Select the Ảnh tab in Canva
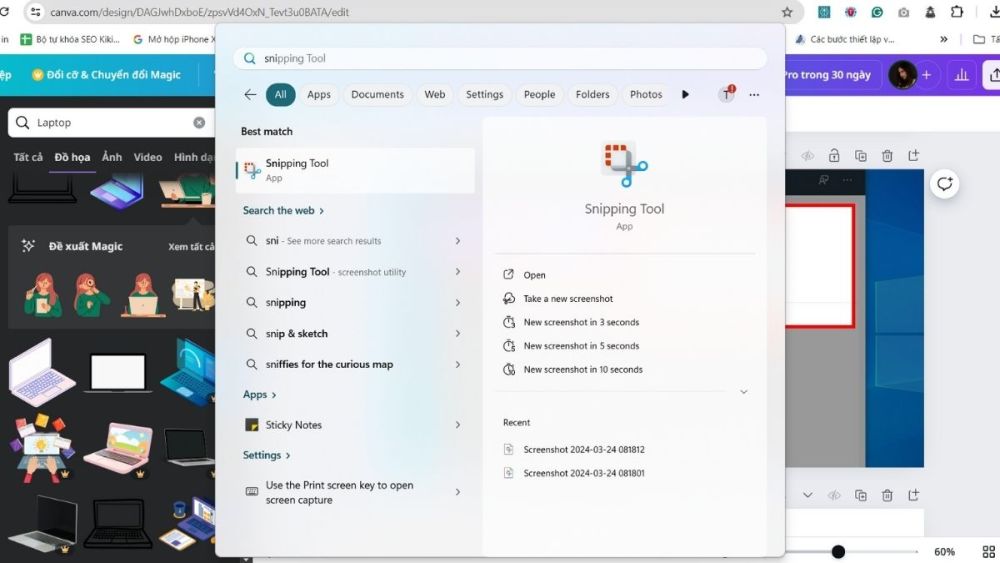The image size is (1000, 563). pos(112,157)
